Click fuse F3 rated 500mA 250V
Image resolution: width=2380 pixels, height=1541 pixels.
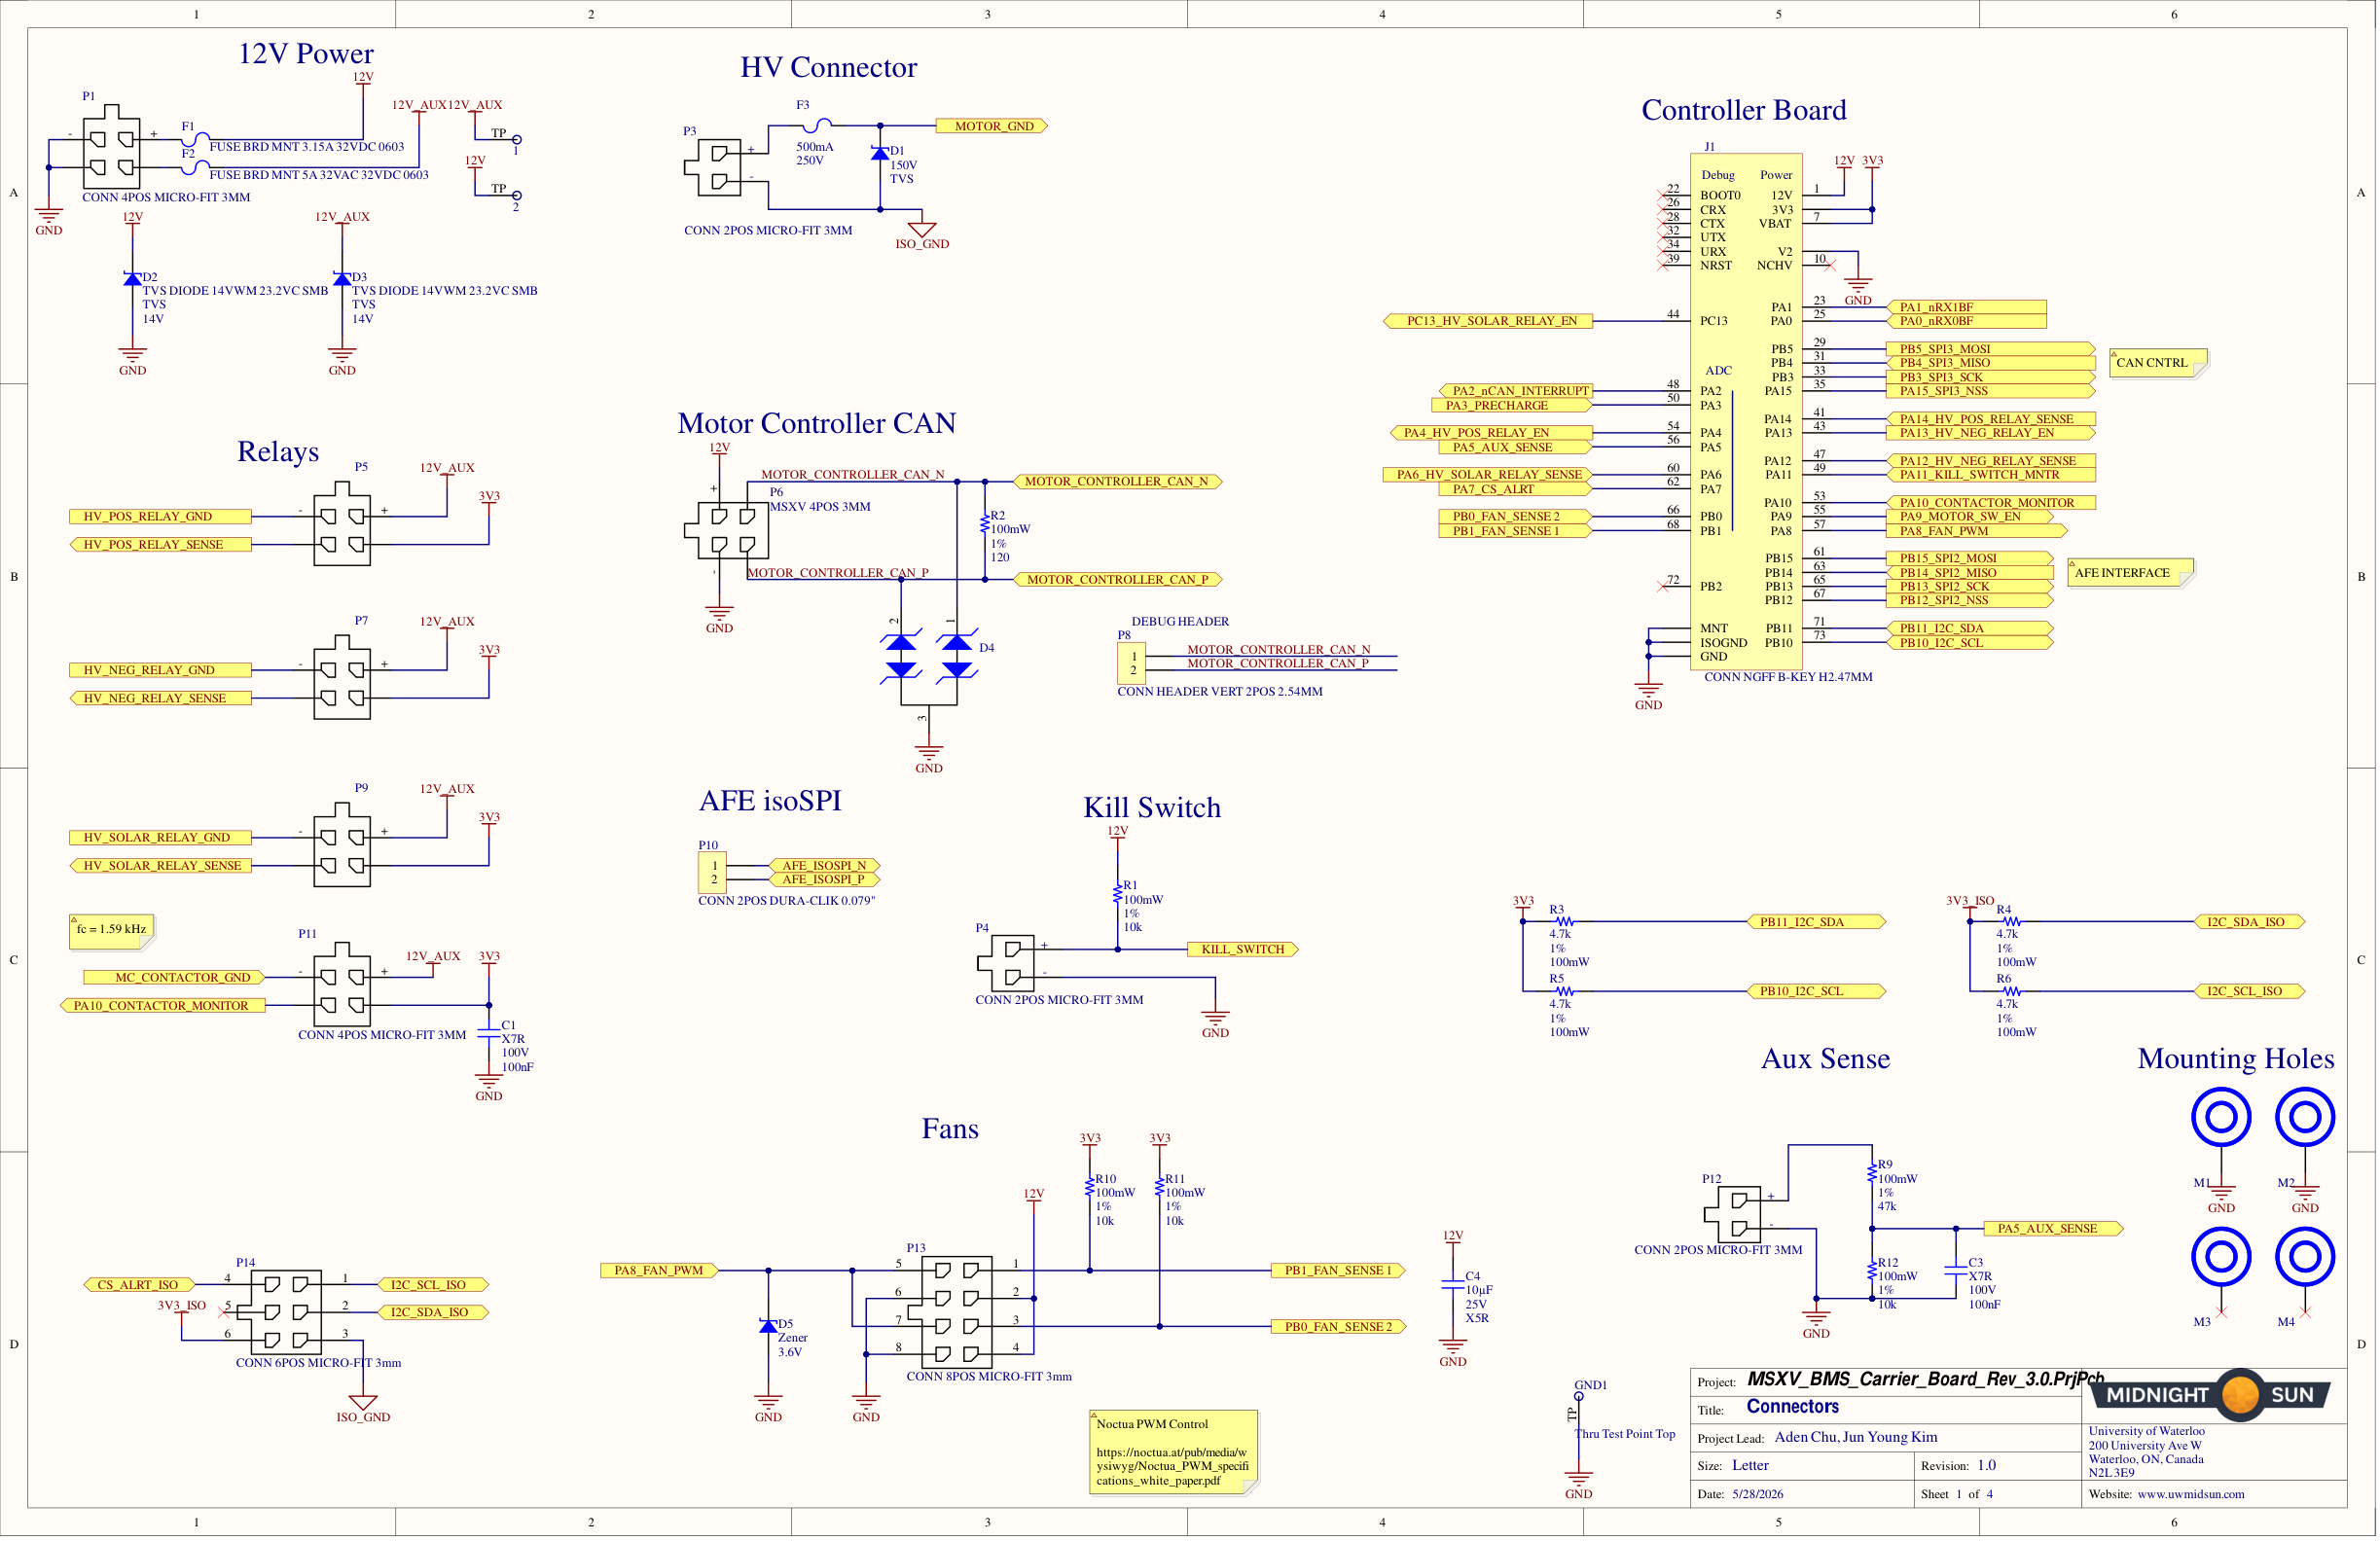818,125
